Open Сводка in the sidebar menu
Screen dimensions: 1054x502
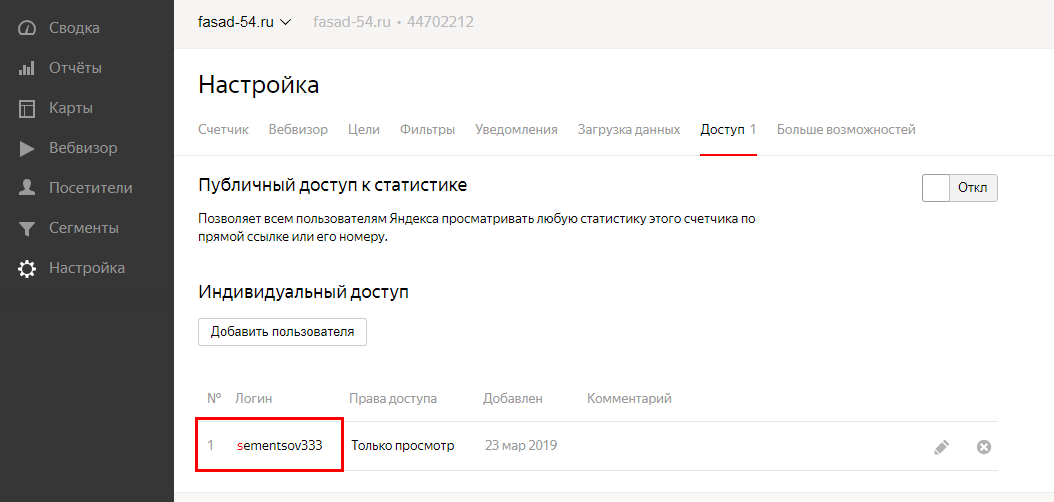(x=74, y=28)
